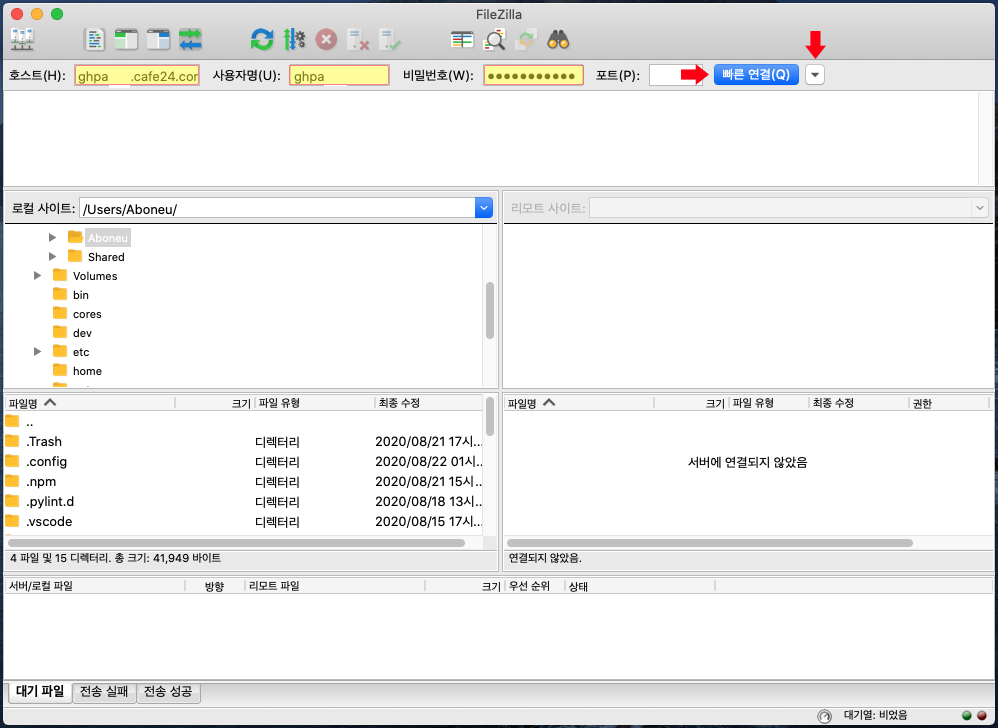Click the 서버/로컬 파일 queue column header
Viewport: 998px width, 728px height.
tap(95, 586)
